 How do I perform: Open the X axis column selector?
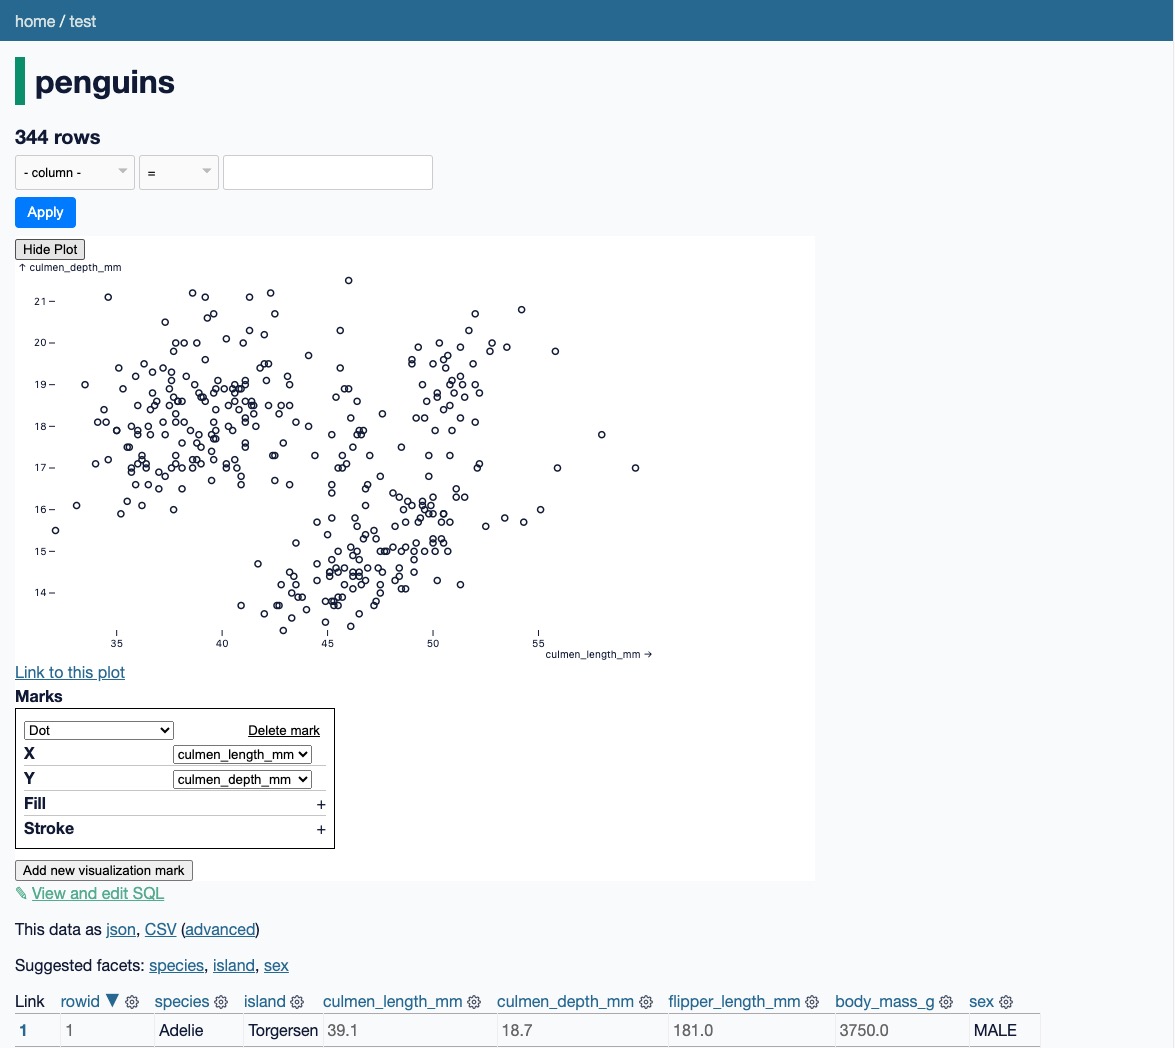tap(242, 754)
